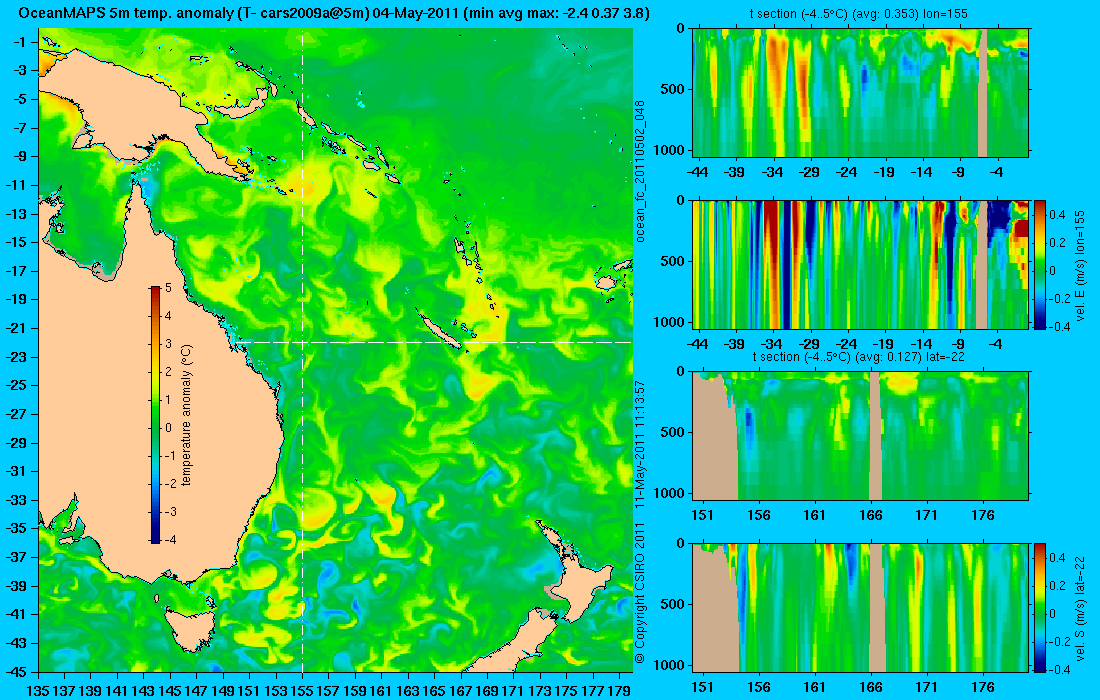Select the 'temperature anomaly (°C)' vertical label
The width and height of the screenshot is (1100, 700).
(x=186, y=415)
